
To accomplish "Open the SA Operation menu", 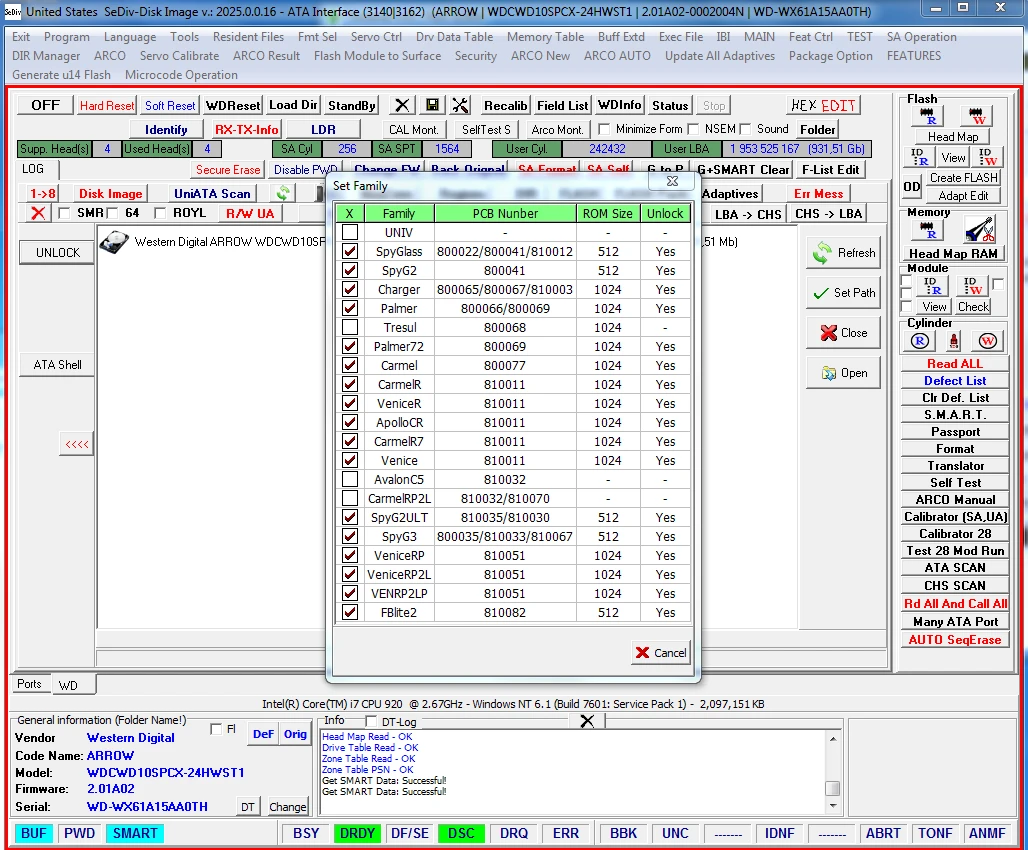I will point(922,37).
